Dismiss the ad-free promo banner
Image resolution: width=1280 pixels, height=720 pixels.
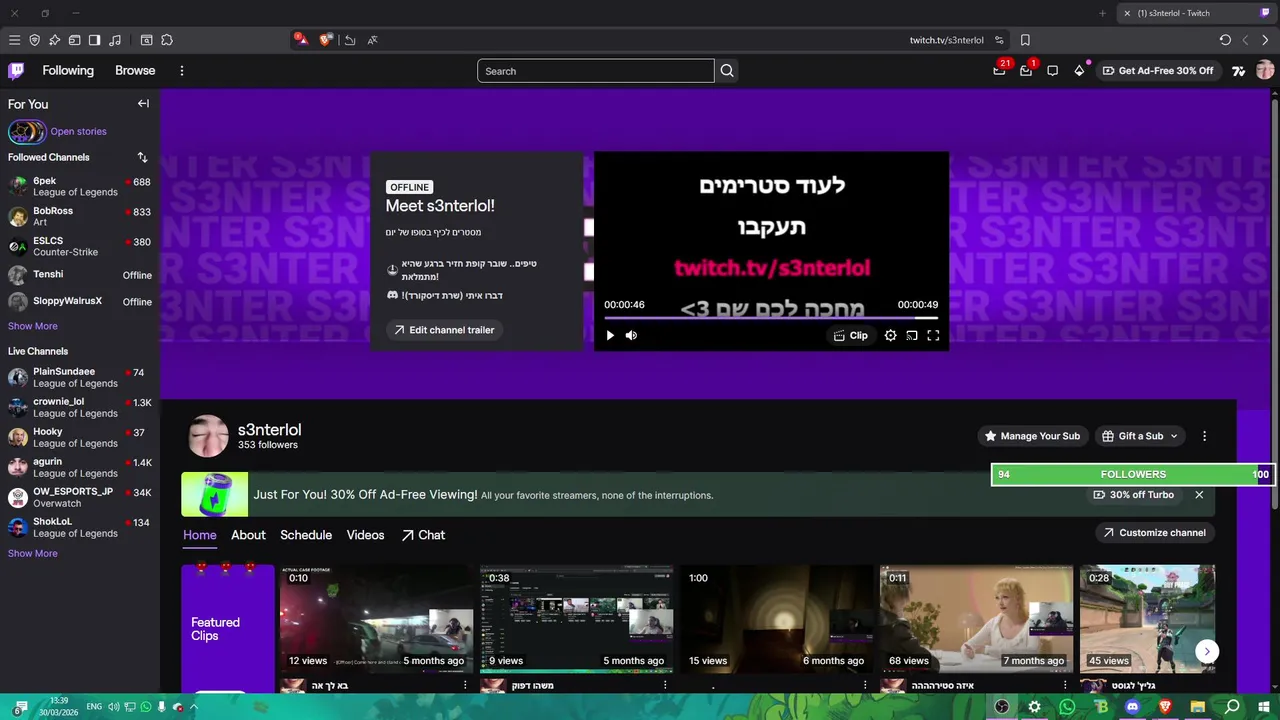pos(1199,495)
